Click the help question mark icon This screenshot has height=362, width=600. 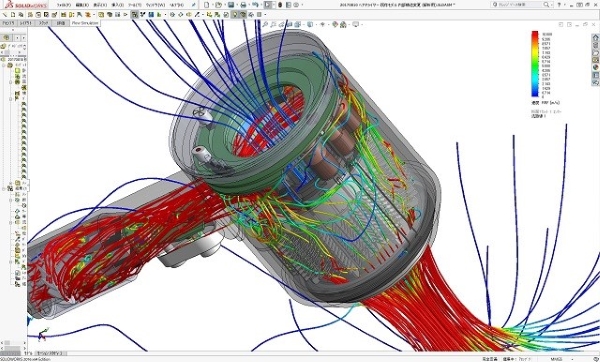tap(559, 5)
